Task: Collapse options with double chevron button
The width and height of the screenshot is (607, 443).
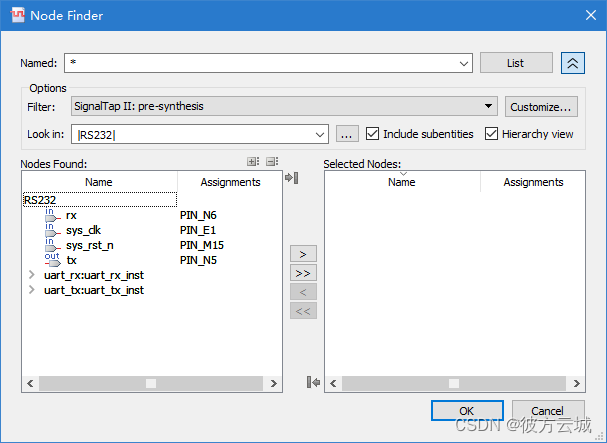Action: tap(573, 63)
